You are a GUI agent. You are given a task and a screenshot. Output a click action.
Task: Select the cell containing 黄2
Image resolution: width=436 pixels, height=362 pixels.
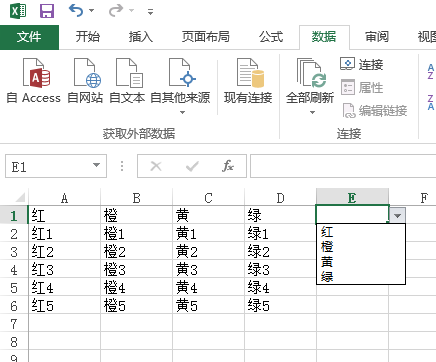208,252
